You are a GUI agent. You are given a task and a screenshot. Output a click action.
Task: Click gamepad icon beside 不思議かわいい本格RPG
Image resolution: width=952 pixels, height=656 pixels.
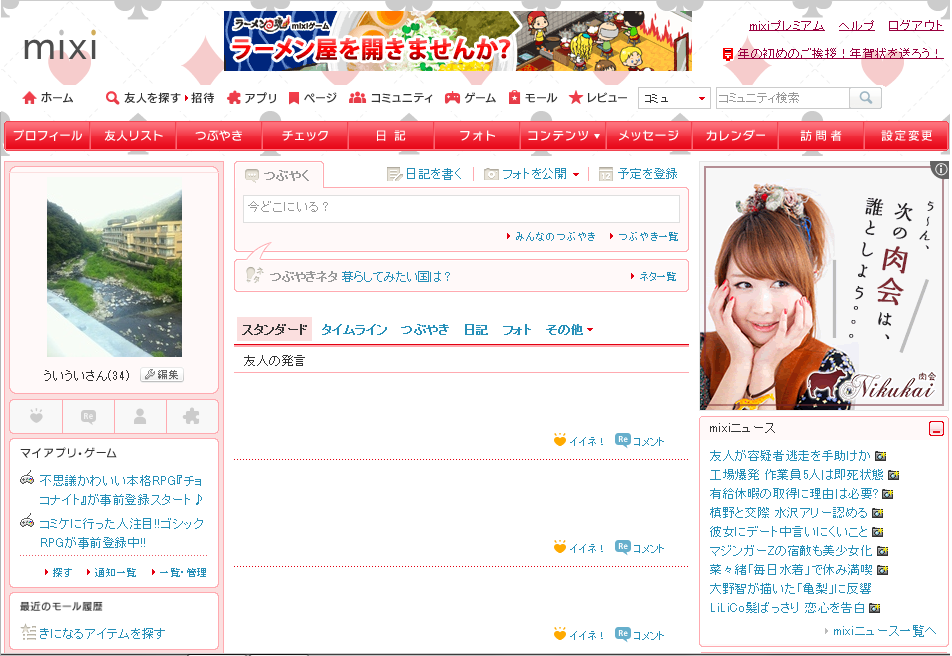click(x=27, y=479)
